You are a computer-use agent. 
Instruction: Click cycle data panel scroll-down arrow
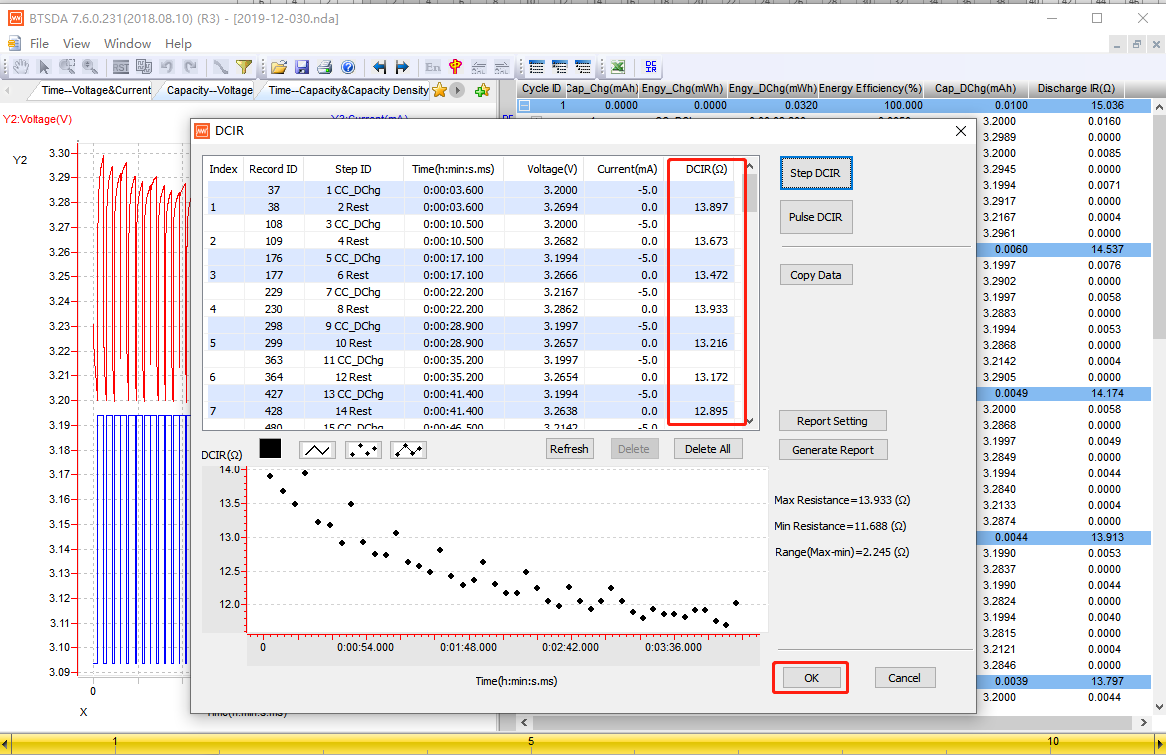pyautogui.click(x=1159, y=707)
